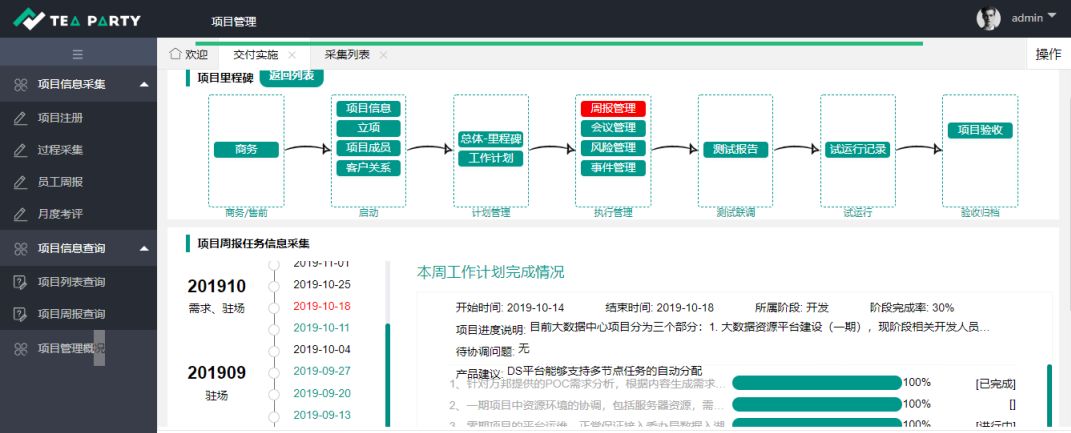Open the 商务 milestone step
The width and height of the screenshot is (1071, 433).
(x=246, y=150)
